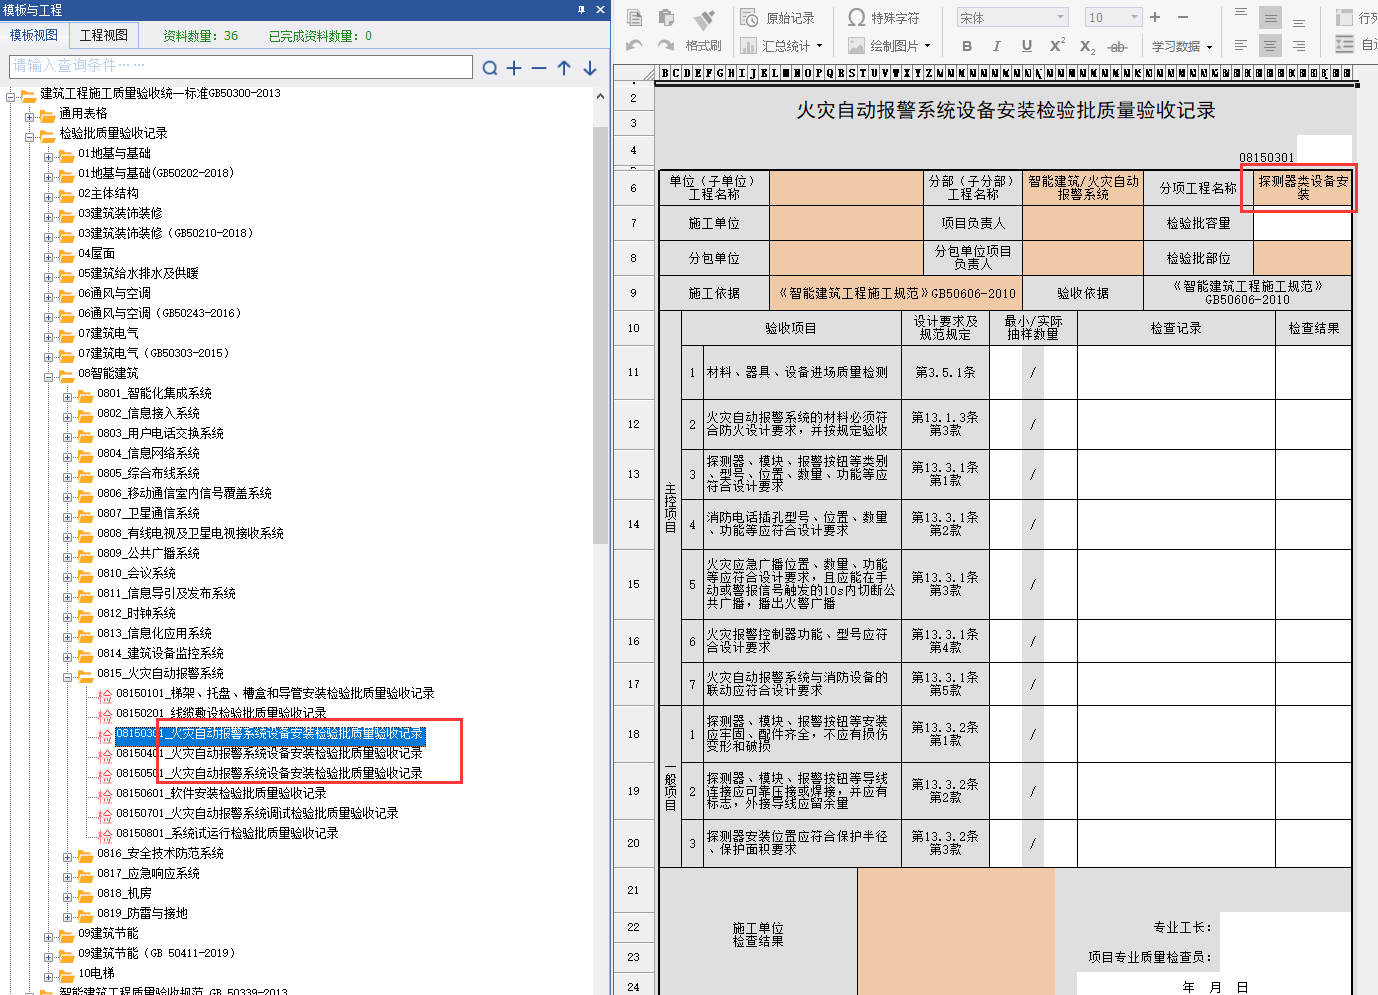Expand the 通用表格 tree node
Viewport: 1378px width, 995px height.
[30, 117]
